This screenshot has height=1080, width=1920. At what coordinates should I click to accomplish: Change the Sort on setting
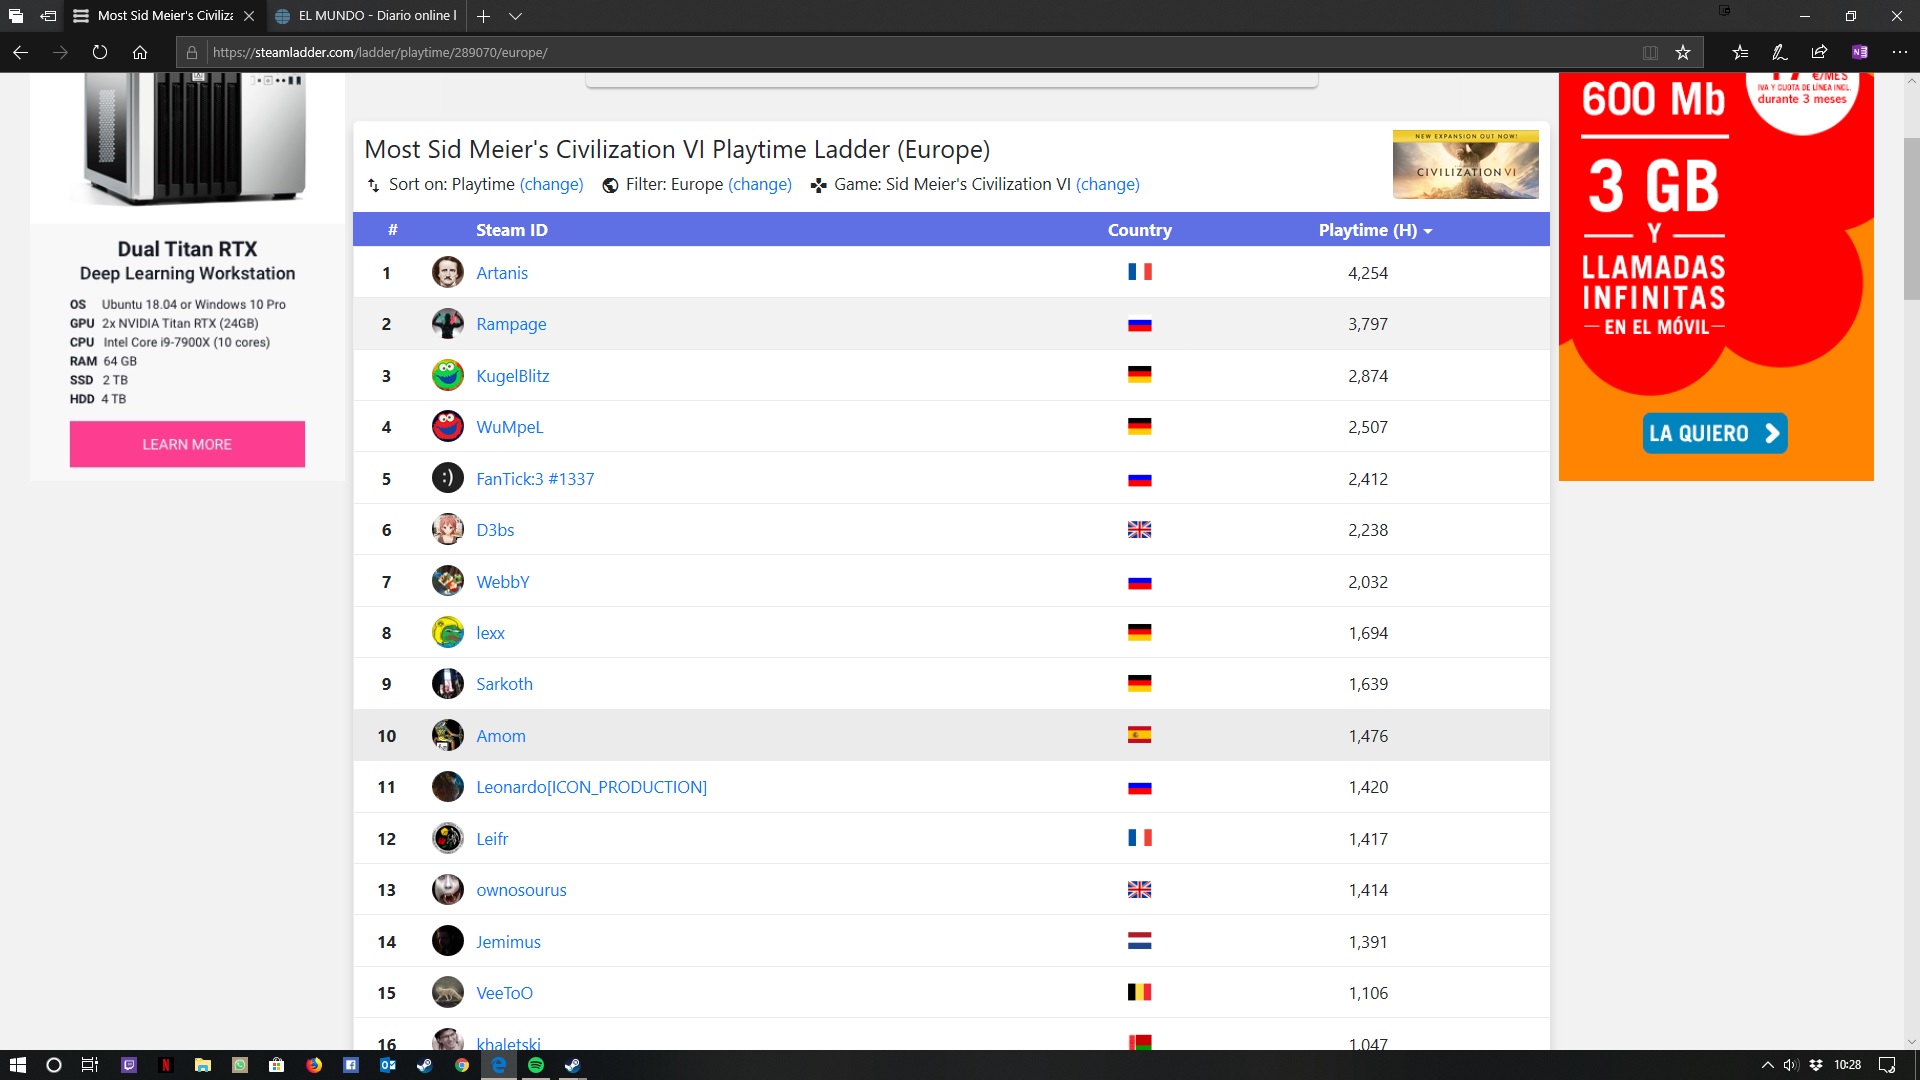551,184
